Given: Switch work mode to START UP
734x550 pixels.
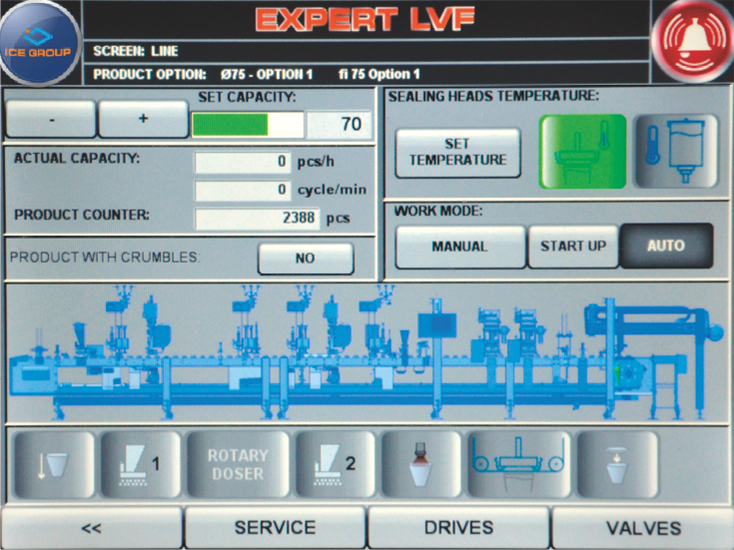Looking at the screenshot, I should pos(573,247).
